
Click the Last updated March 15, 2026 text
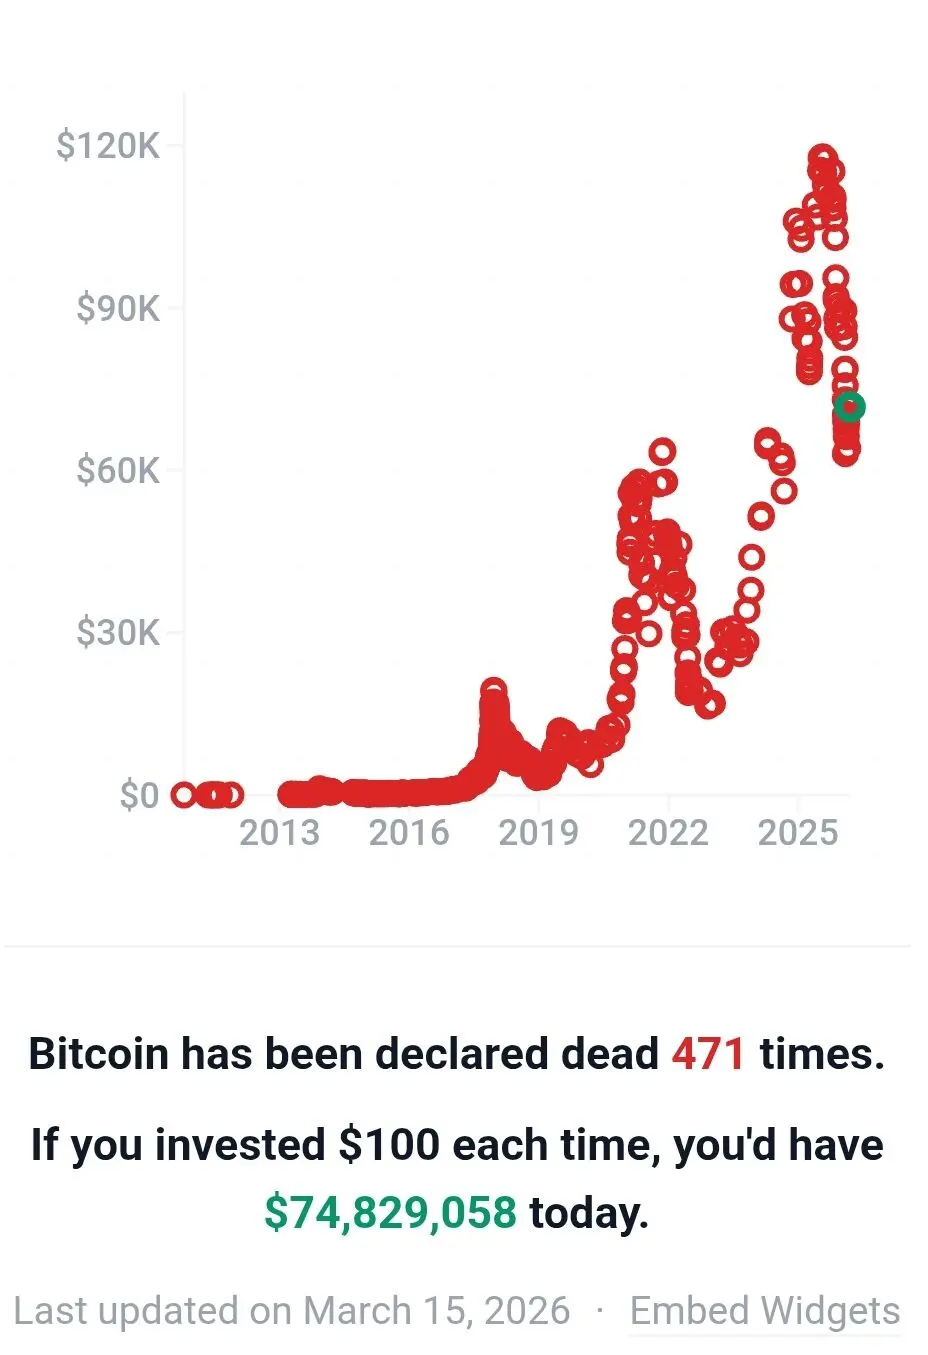coord(292,1310)
